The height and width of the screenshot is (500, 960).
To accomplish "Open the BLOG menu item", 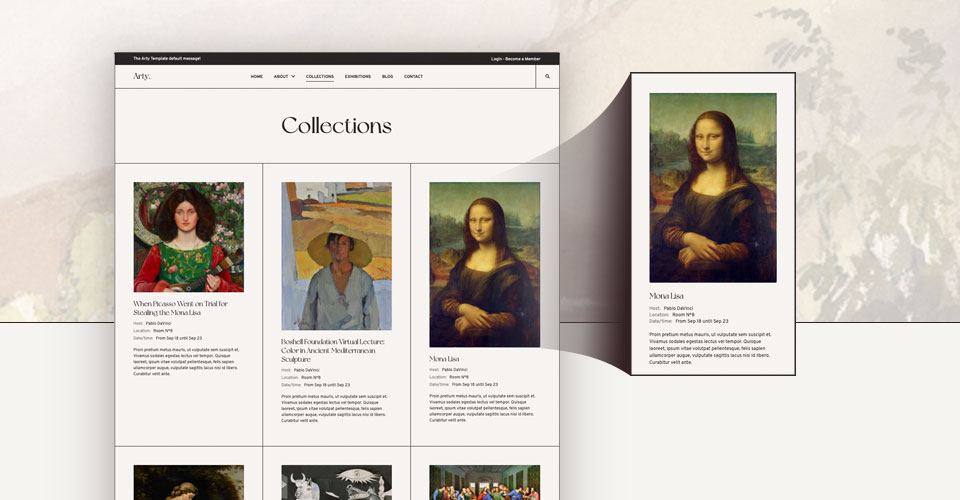I will [388, 76].
